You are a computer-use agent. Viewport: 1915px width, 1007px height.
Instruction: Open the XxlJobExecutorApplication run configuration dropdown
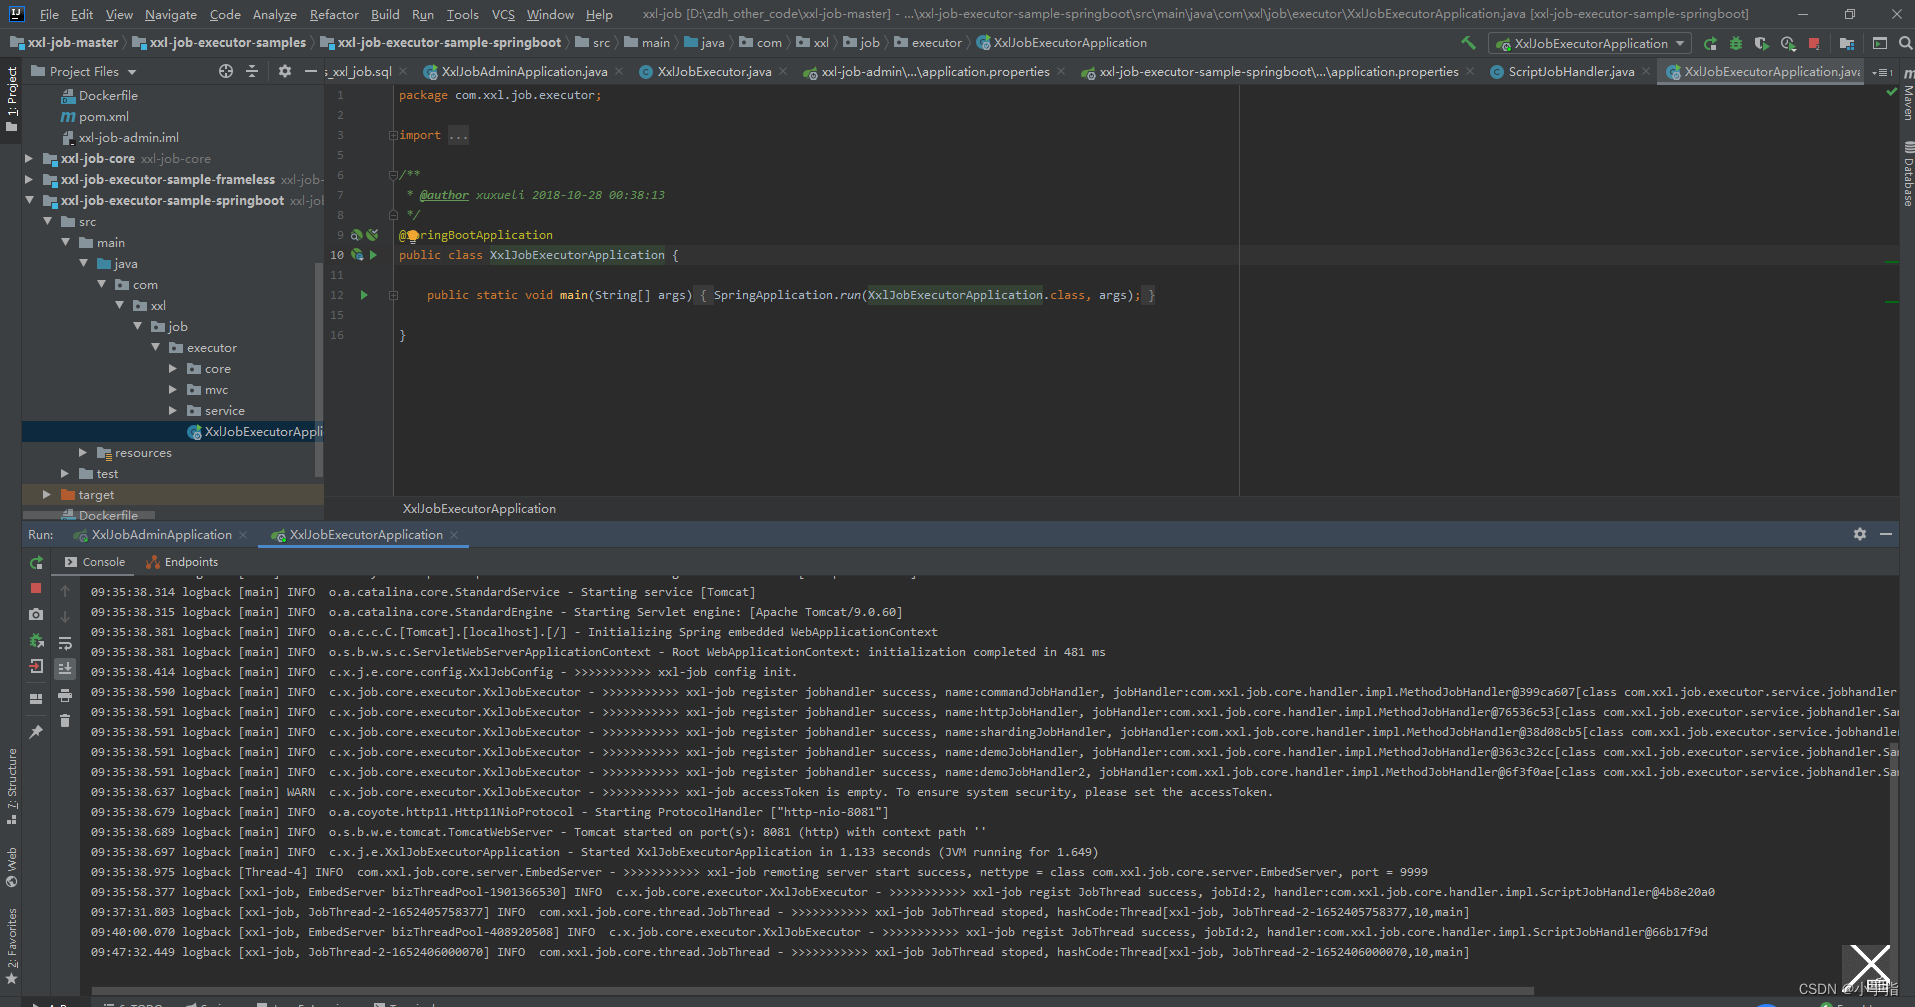(x=1590, y=43)
